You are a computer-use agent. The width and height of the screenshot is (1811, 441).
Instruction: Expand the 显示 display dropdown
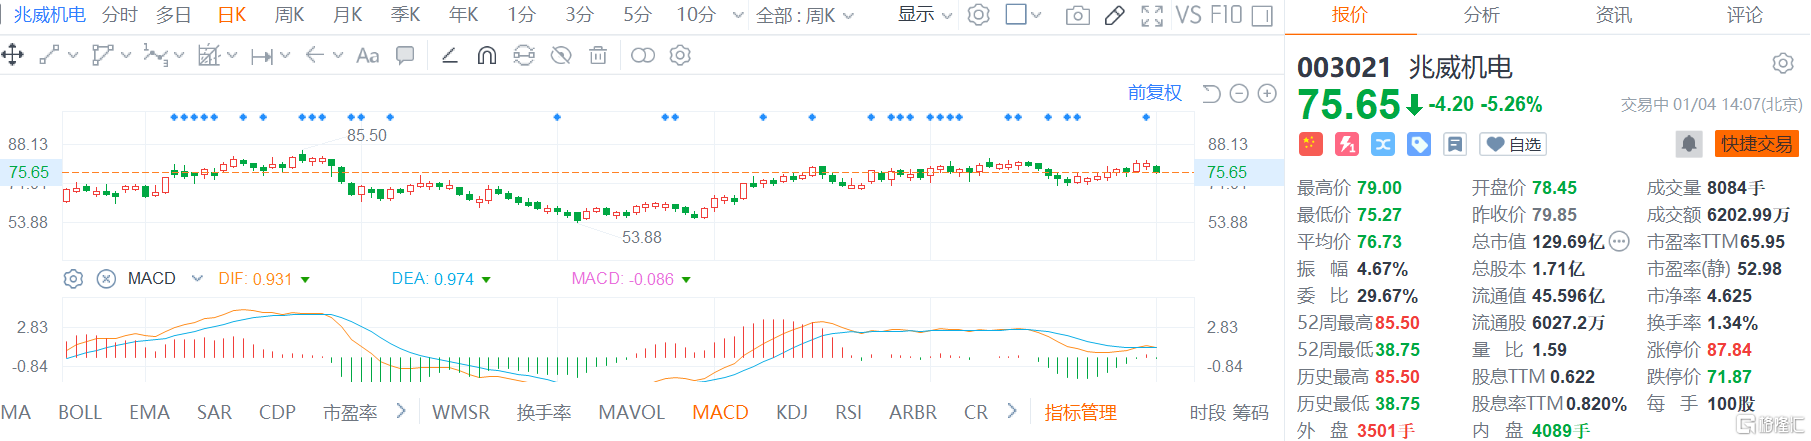[x=924, y=15]
